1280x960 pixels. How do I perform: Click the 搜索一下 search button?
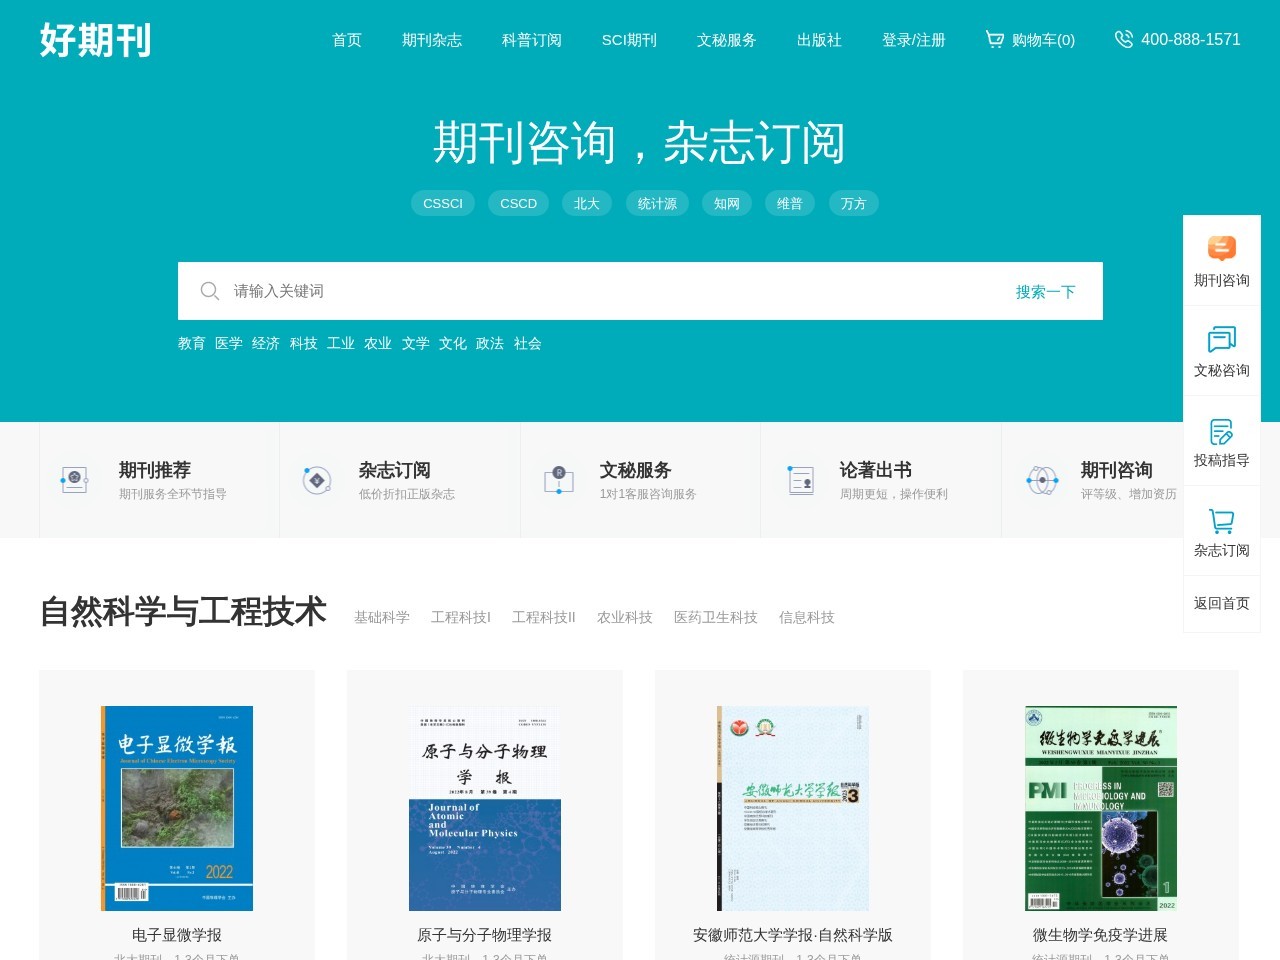(1045, 291)
